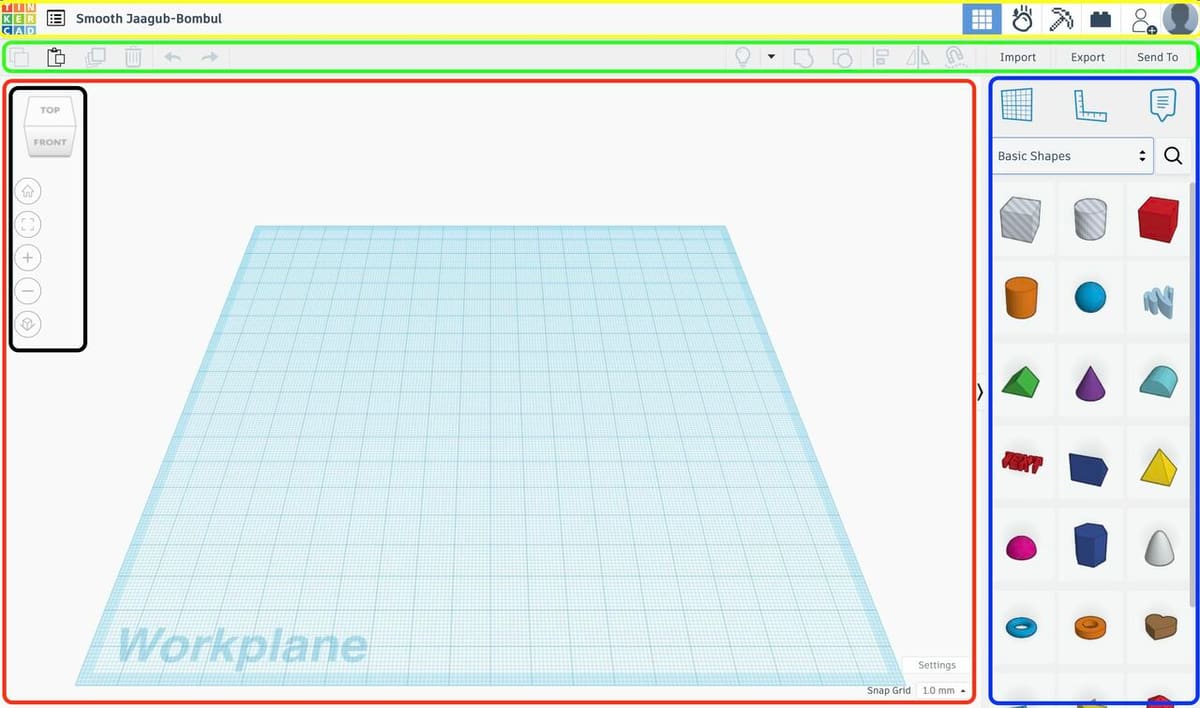The width and height of the screenshot is (1200, 708).
Task: Click the shape search magnifier icon
Action: tap(1174, 156)
